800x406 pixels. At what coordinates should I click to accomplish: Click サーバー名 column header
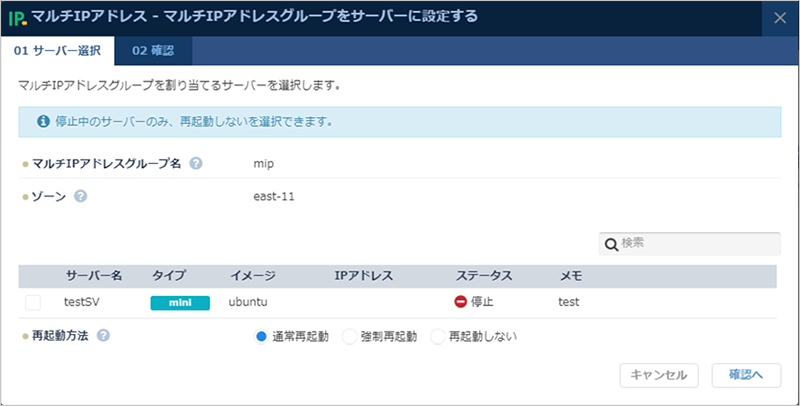point(94,276)
